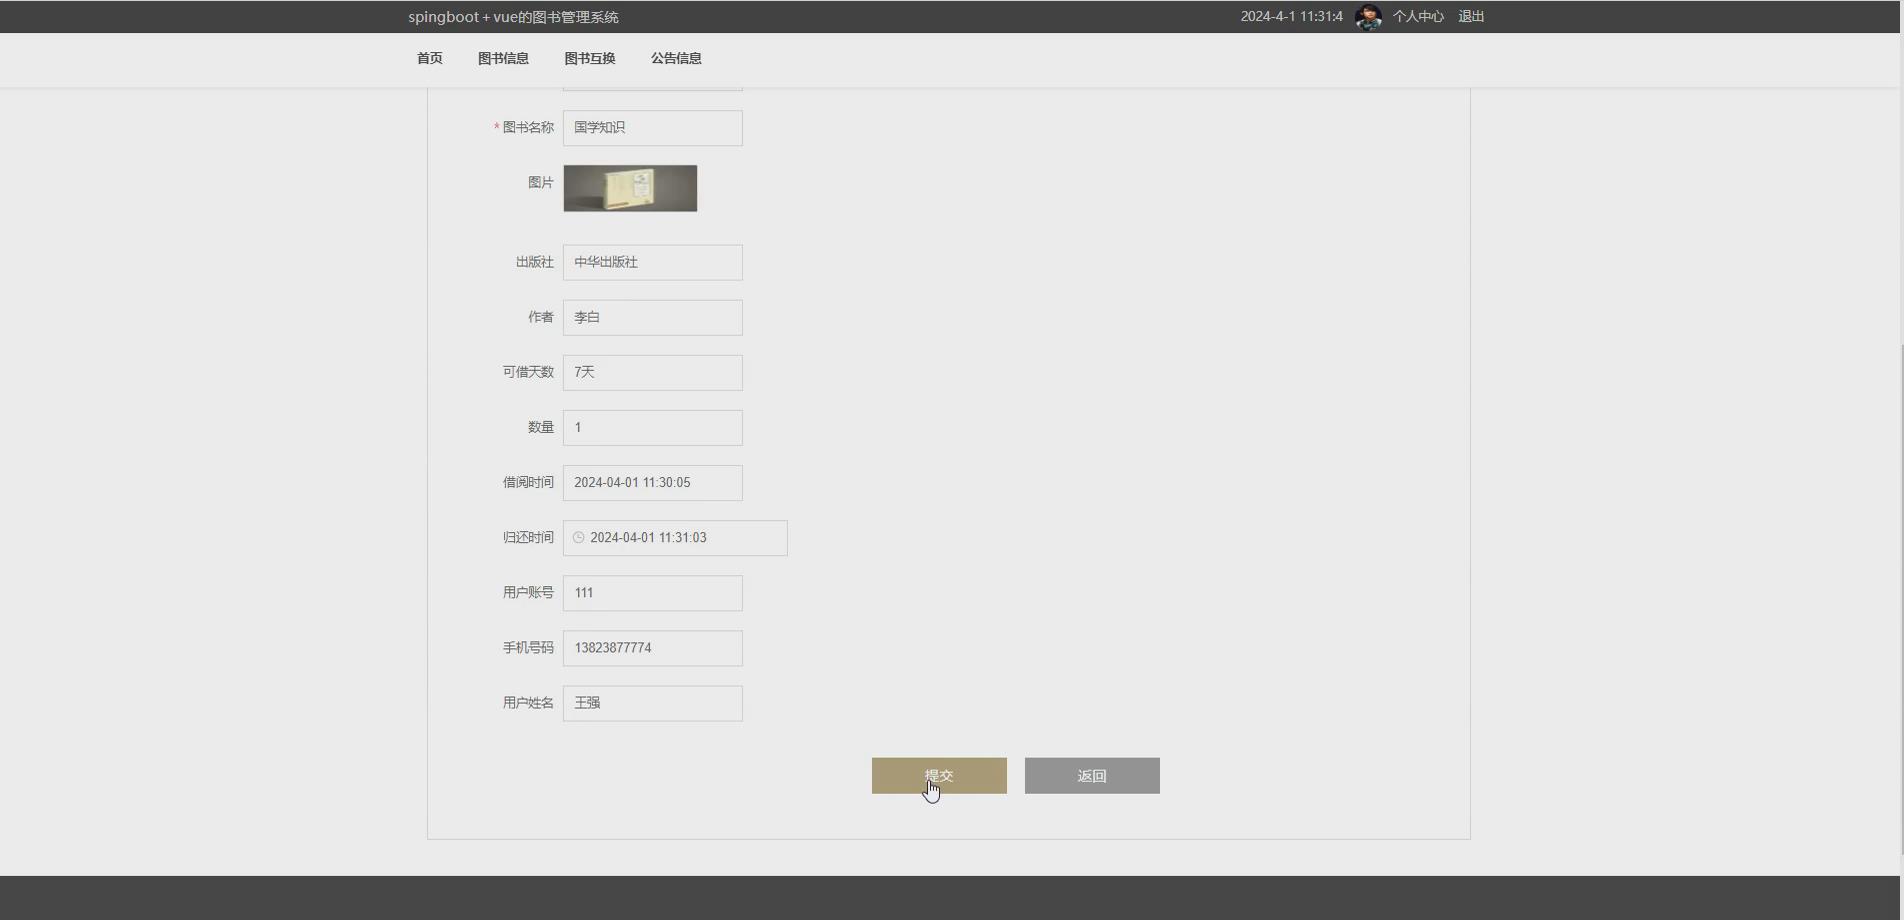The height and width of the screenshot is (920, 1904).
Task: Open the 图书信息 menu item
Action: click(503, 58)
